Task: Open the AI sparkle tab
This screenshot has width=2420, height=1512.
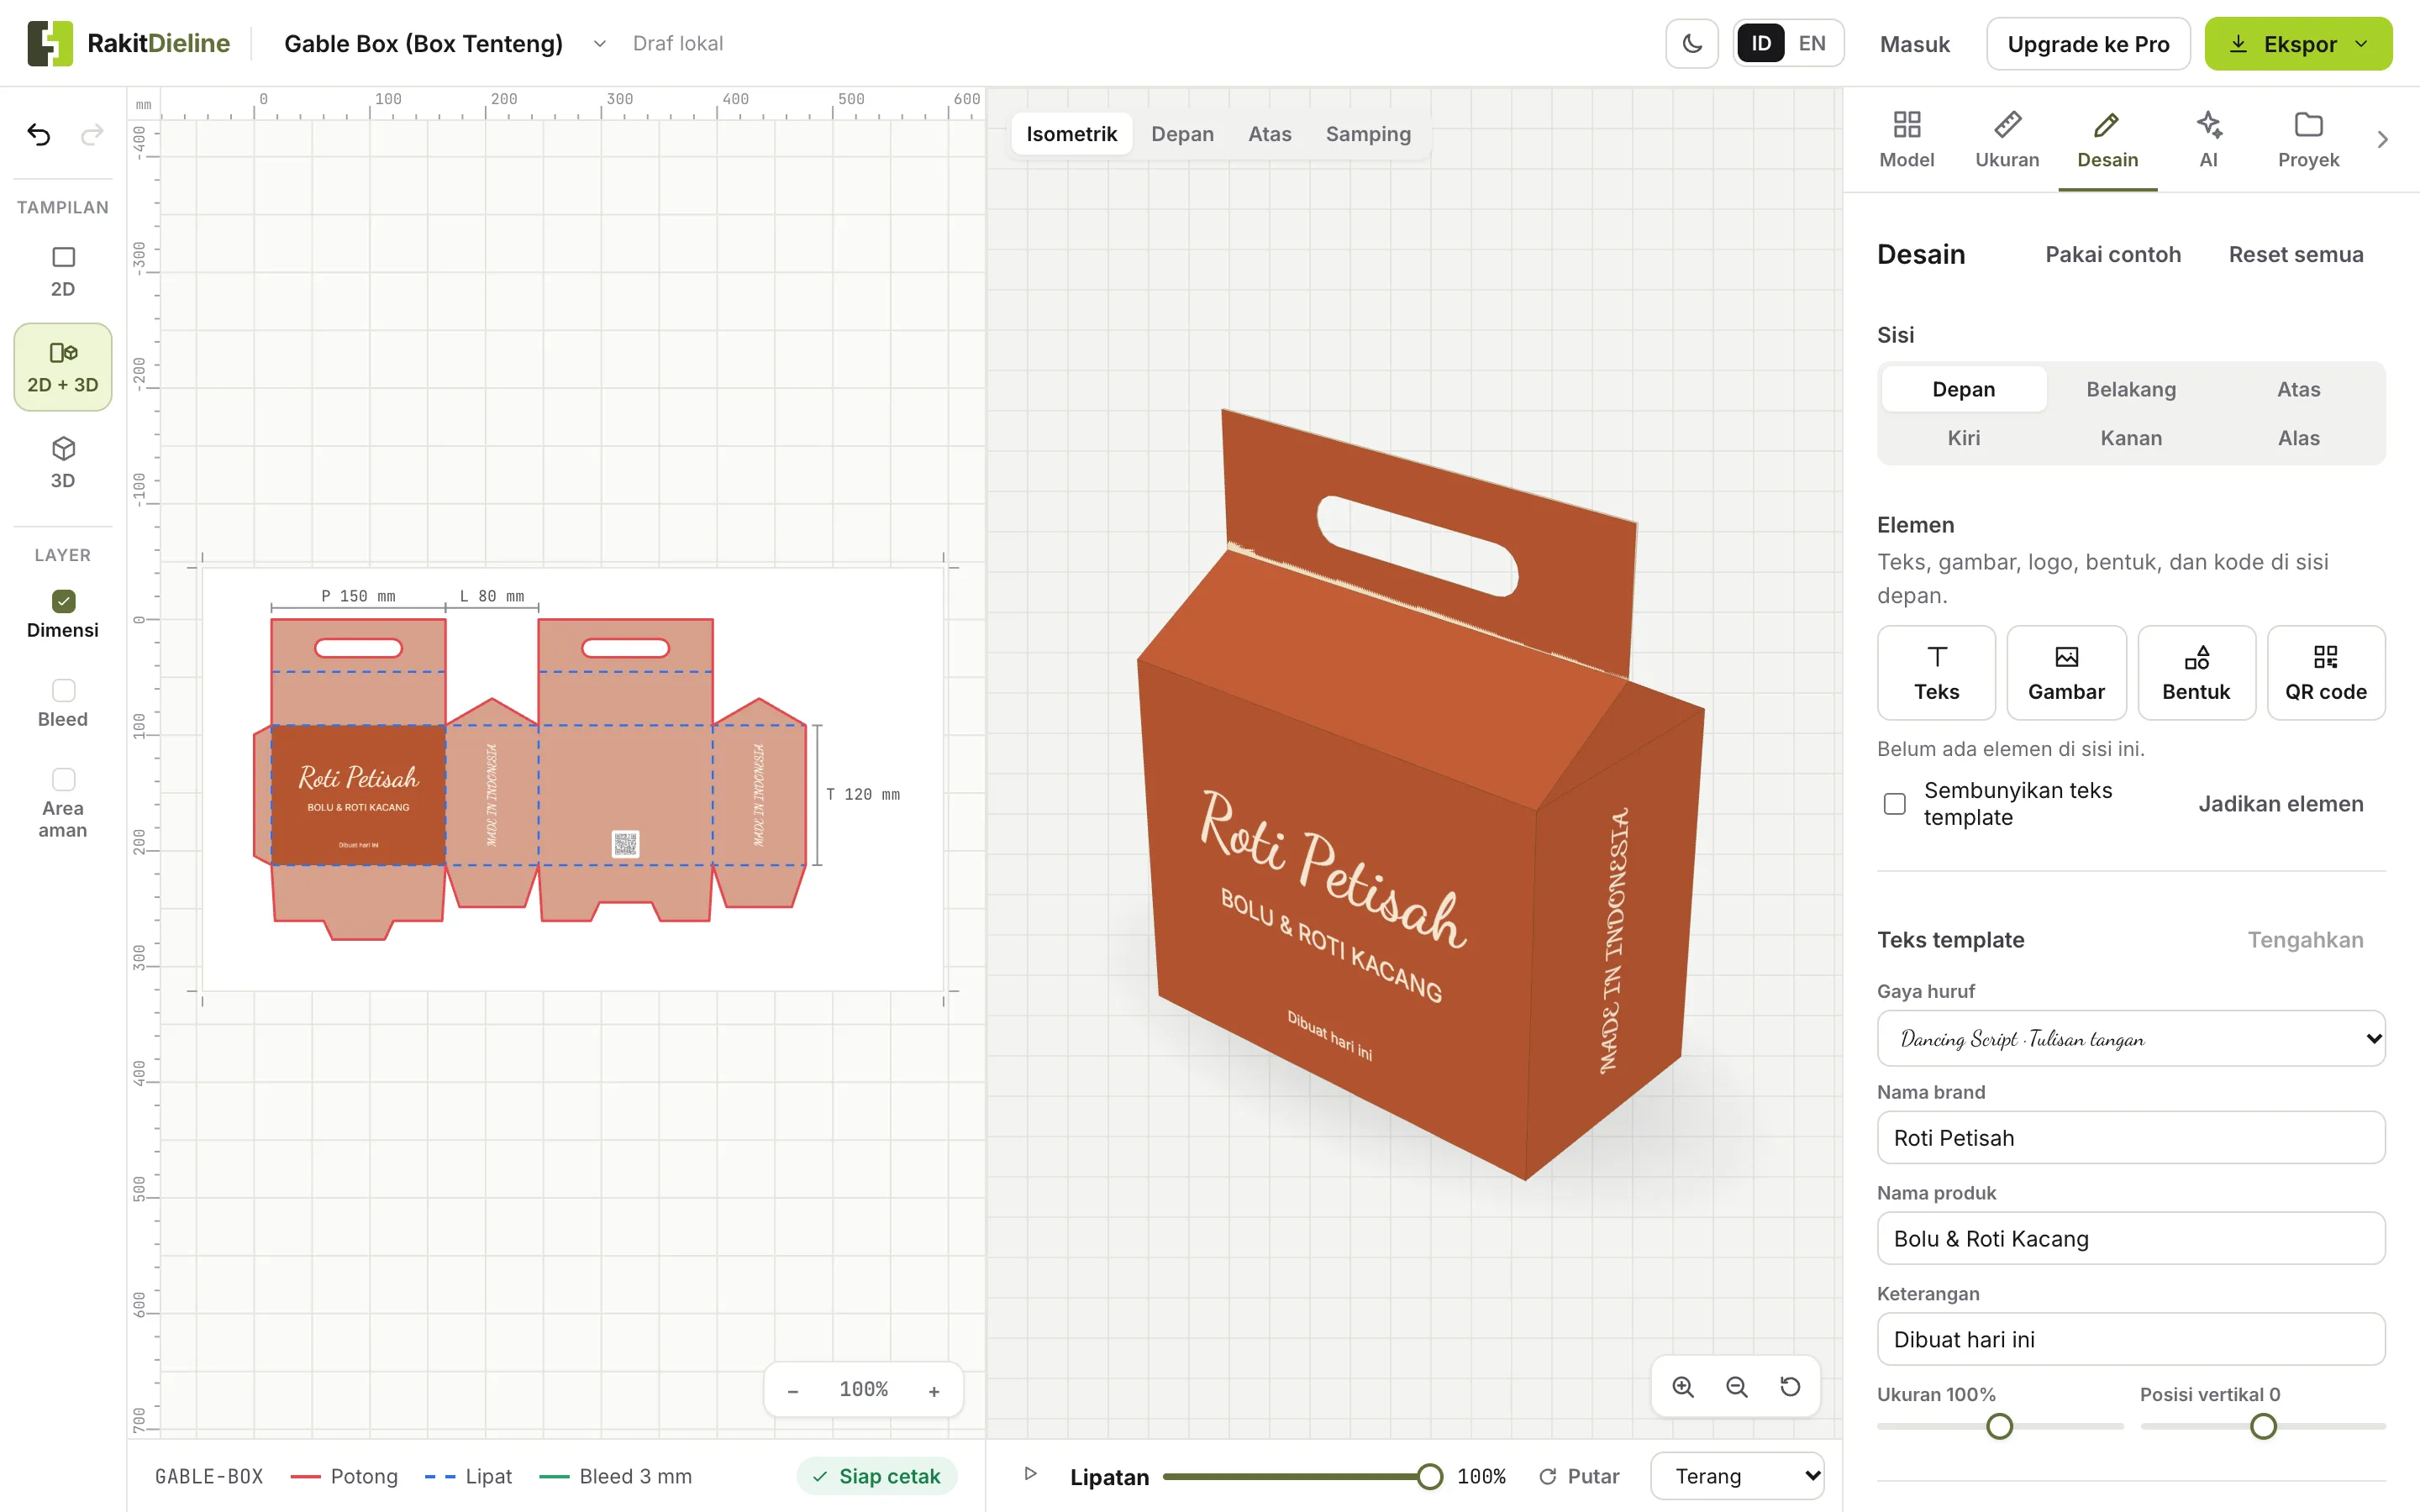Action: [2208, 139]
